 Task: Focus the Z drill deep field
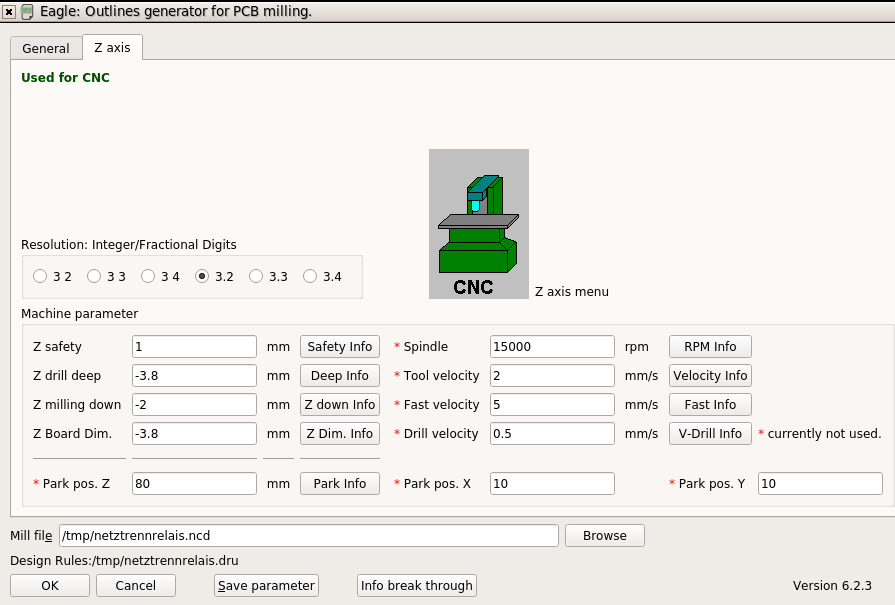[194, 376]
